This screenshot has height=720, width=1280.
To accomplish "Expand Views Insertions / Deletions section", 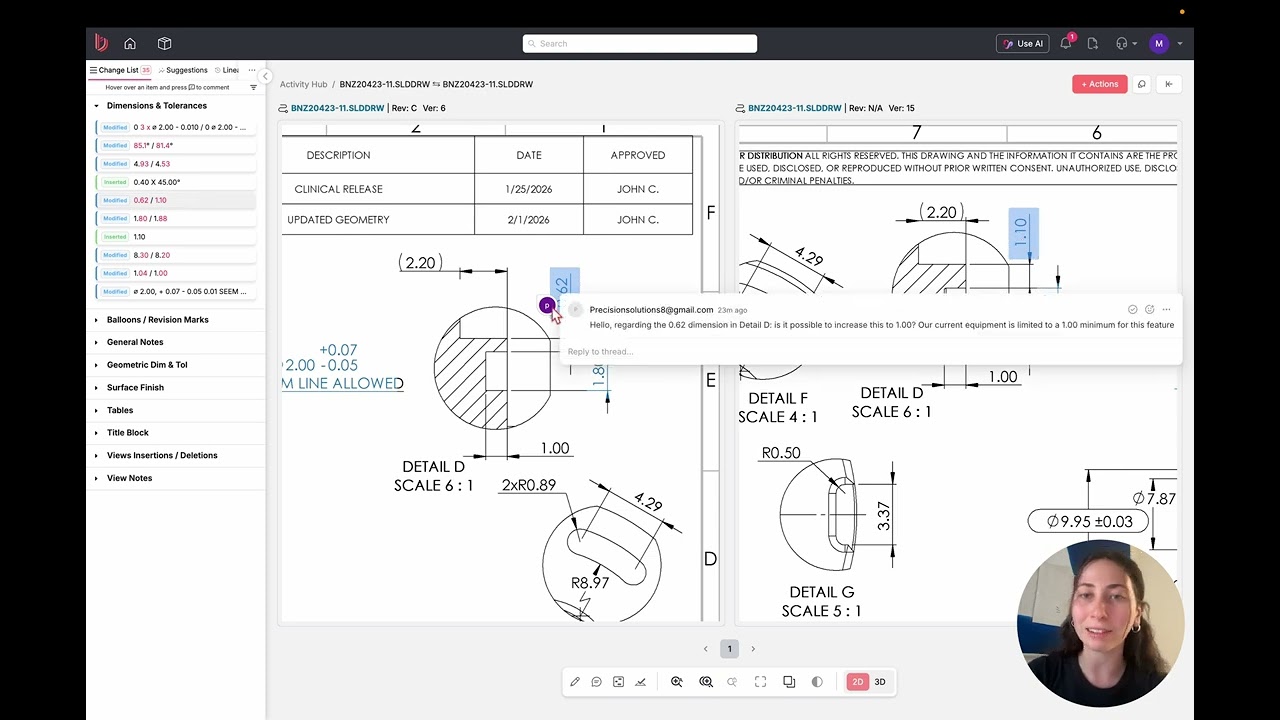I will (97, 456).
